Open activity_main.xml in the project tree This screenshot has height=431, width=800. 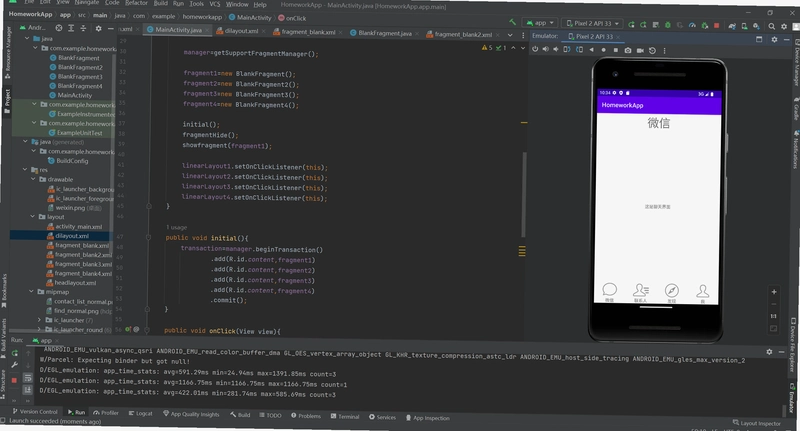pyautogui.click(x=79, y=226)
